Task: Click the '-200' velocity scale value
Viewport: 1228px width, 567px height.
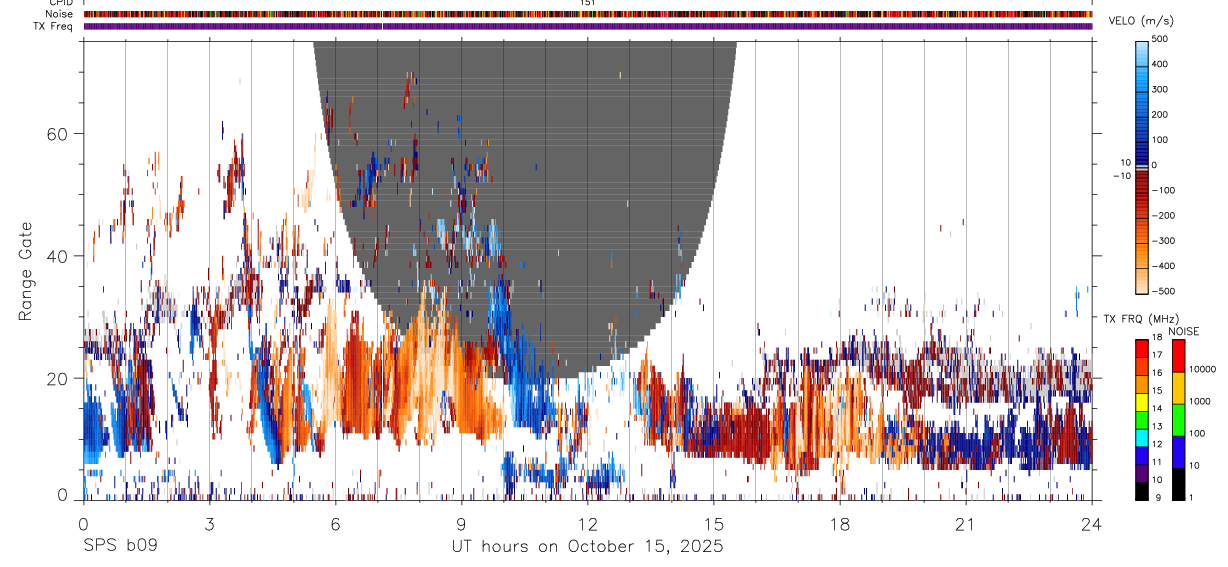Action: coord(1162,216)
